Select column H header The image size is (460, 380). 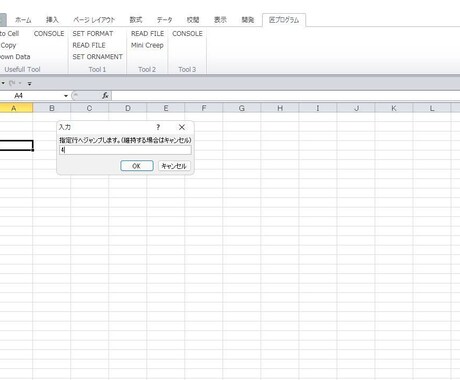click(280, 108)
